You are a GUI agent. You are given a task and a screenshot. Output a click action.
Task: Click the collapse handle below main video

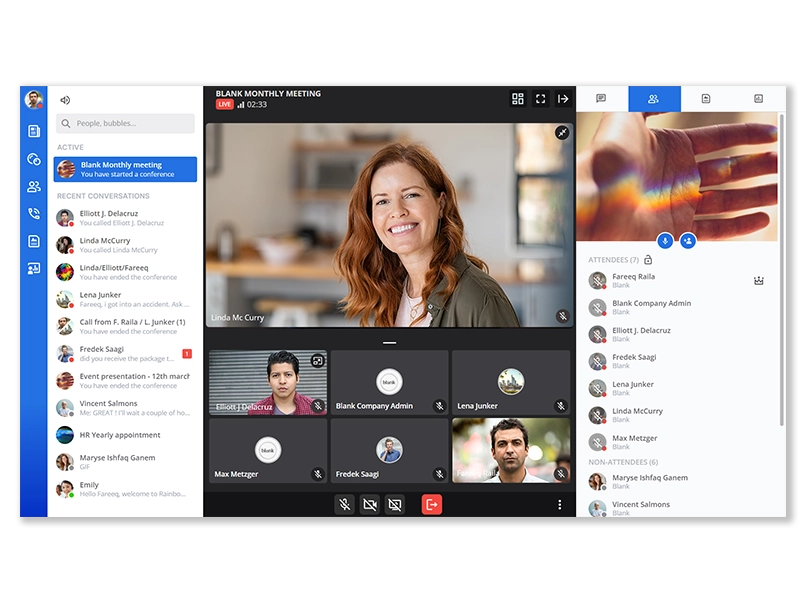(x=390, y=342)
